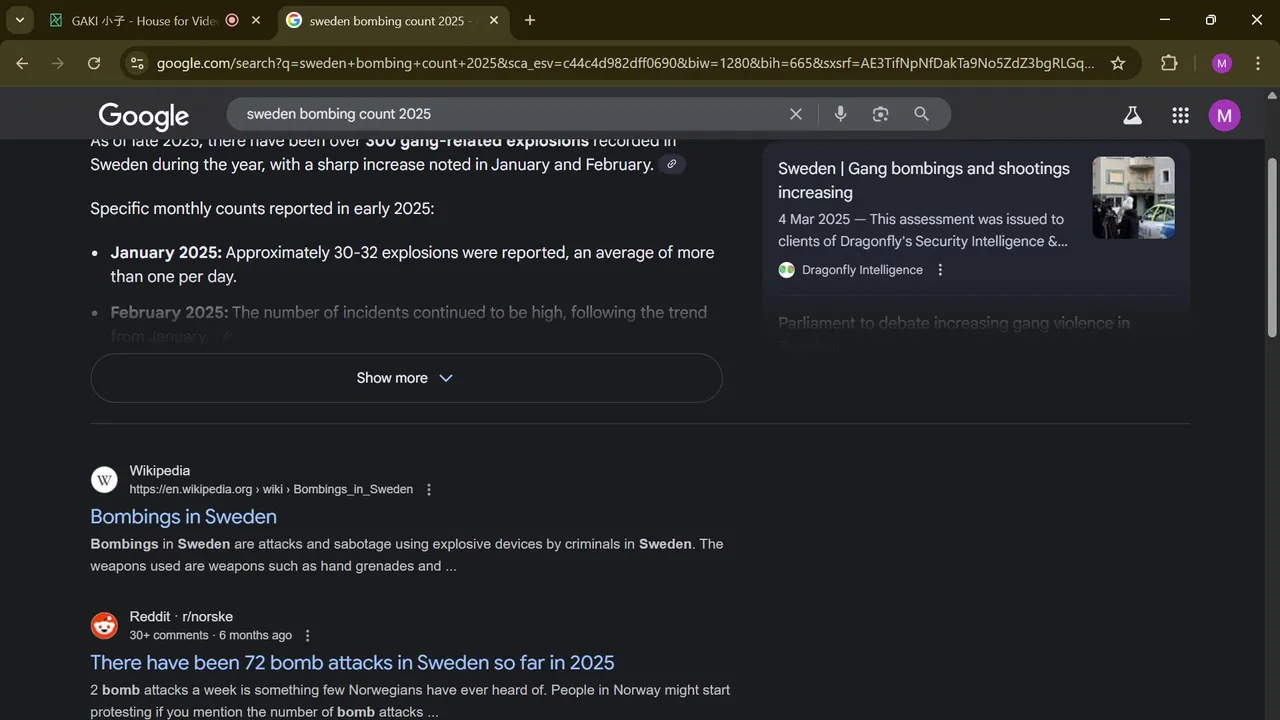Open Google account avatar M
Image resolution: width=1280 pixels, height=720 pixels.
[x=1225, y=115]
